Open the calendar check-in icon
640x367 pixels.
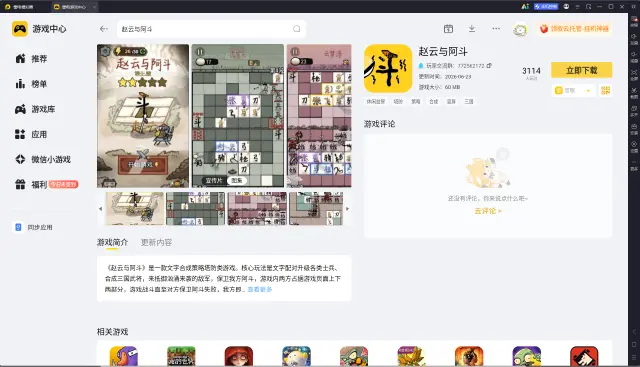[448, 29]
